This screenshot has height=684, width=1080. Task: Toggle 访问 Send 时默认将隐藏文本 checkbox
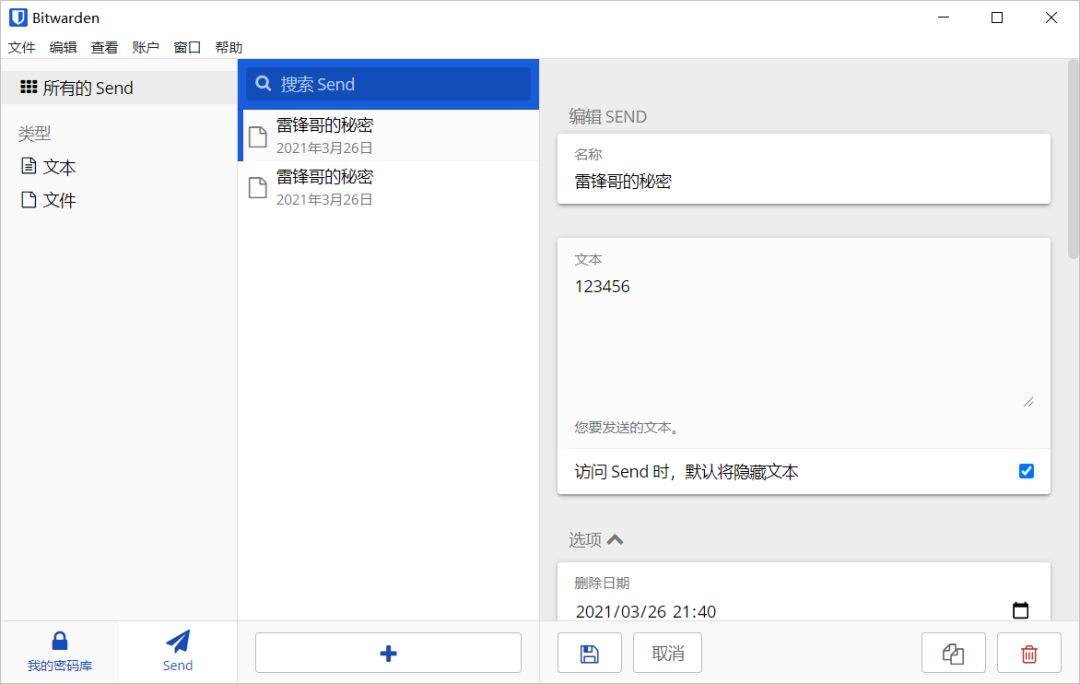click(1026, 471)
